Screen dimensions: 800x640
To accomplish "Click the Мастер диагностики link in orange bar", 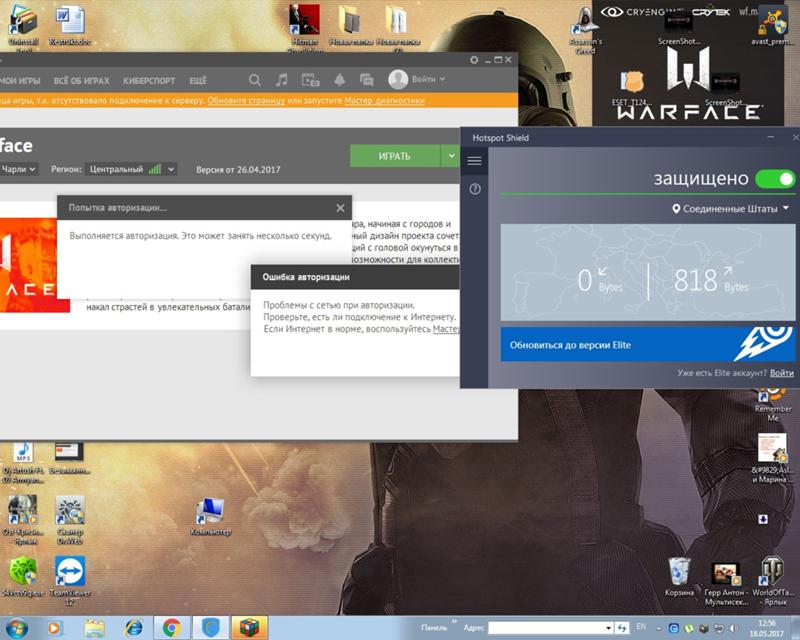I will click(x=384, y=101).
